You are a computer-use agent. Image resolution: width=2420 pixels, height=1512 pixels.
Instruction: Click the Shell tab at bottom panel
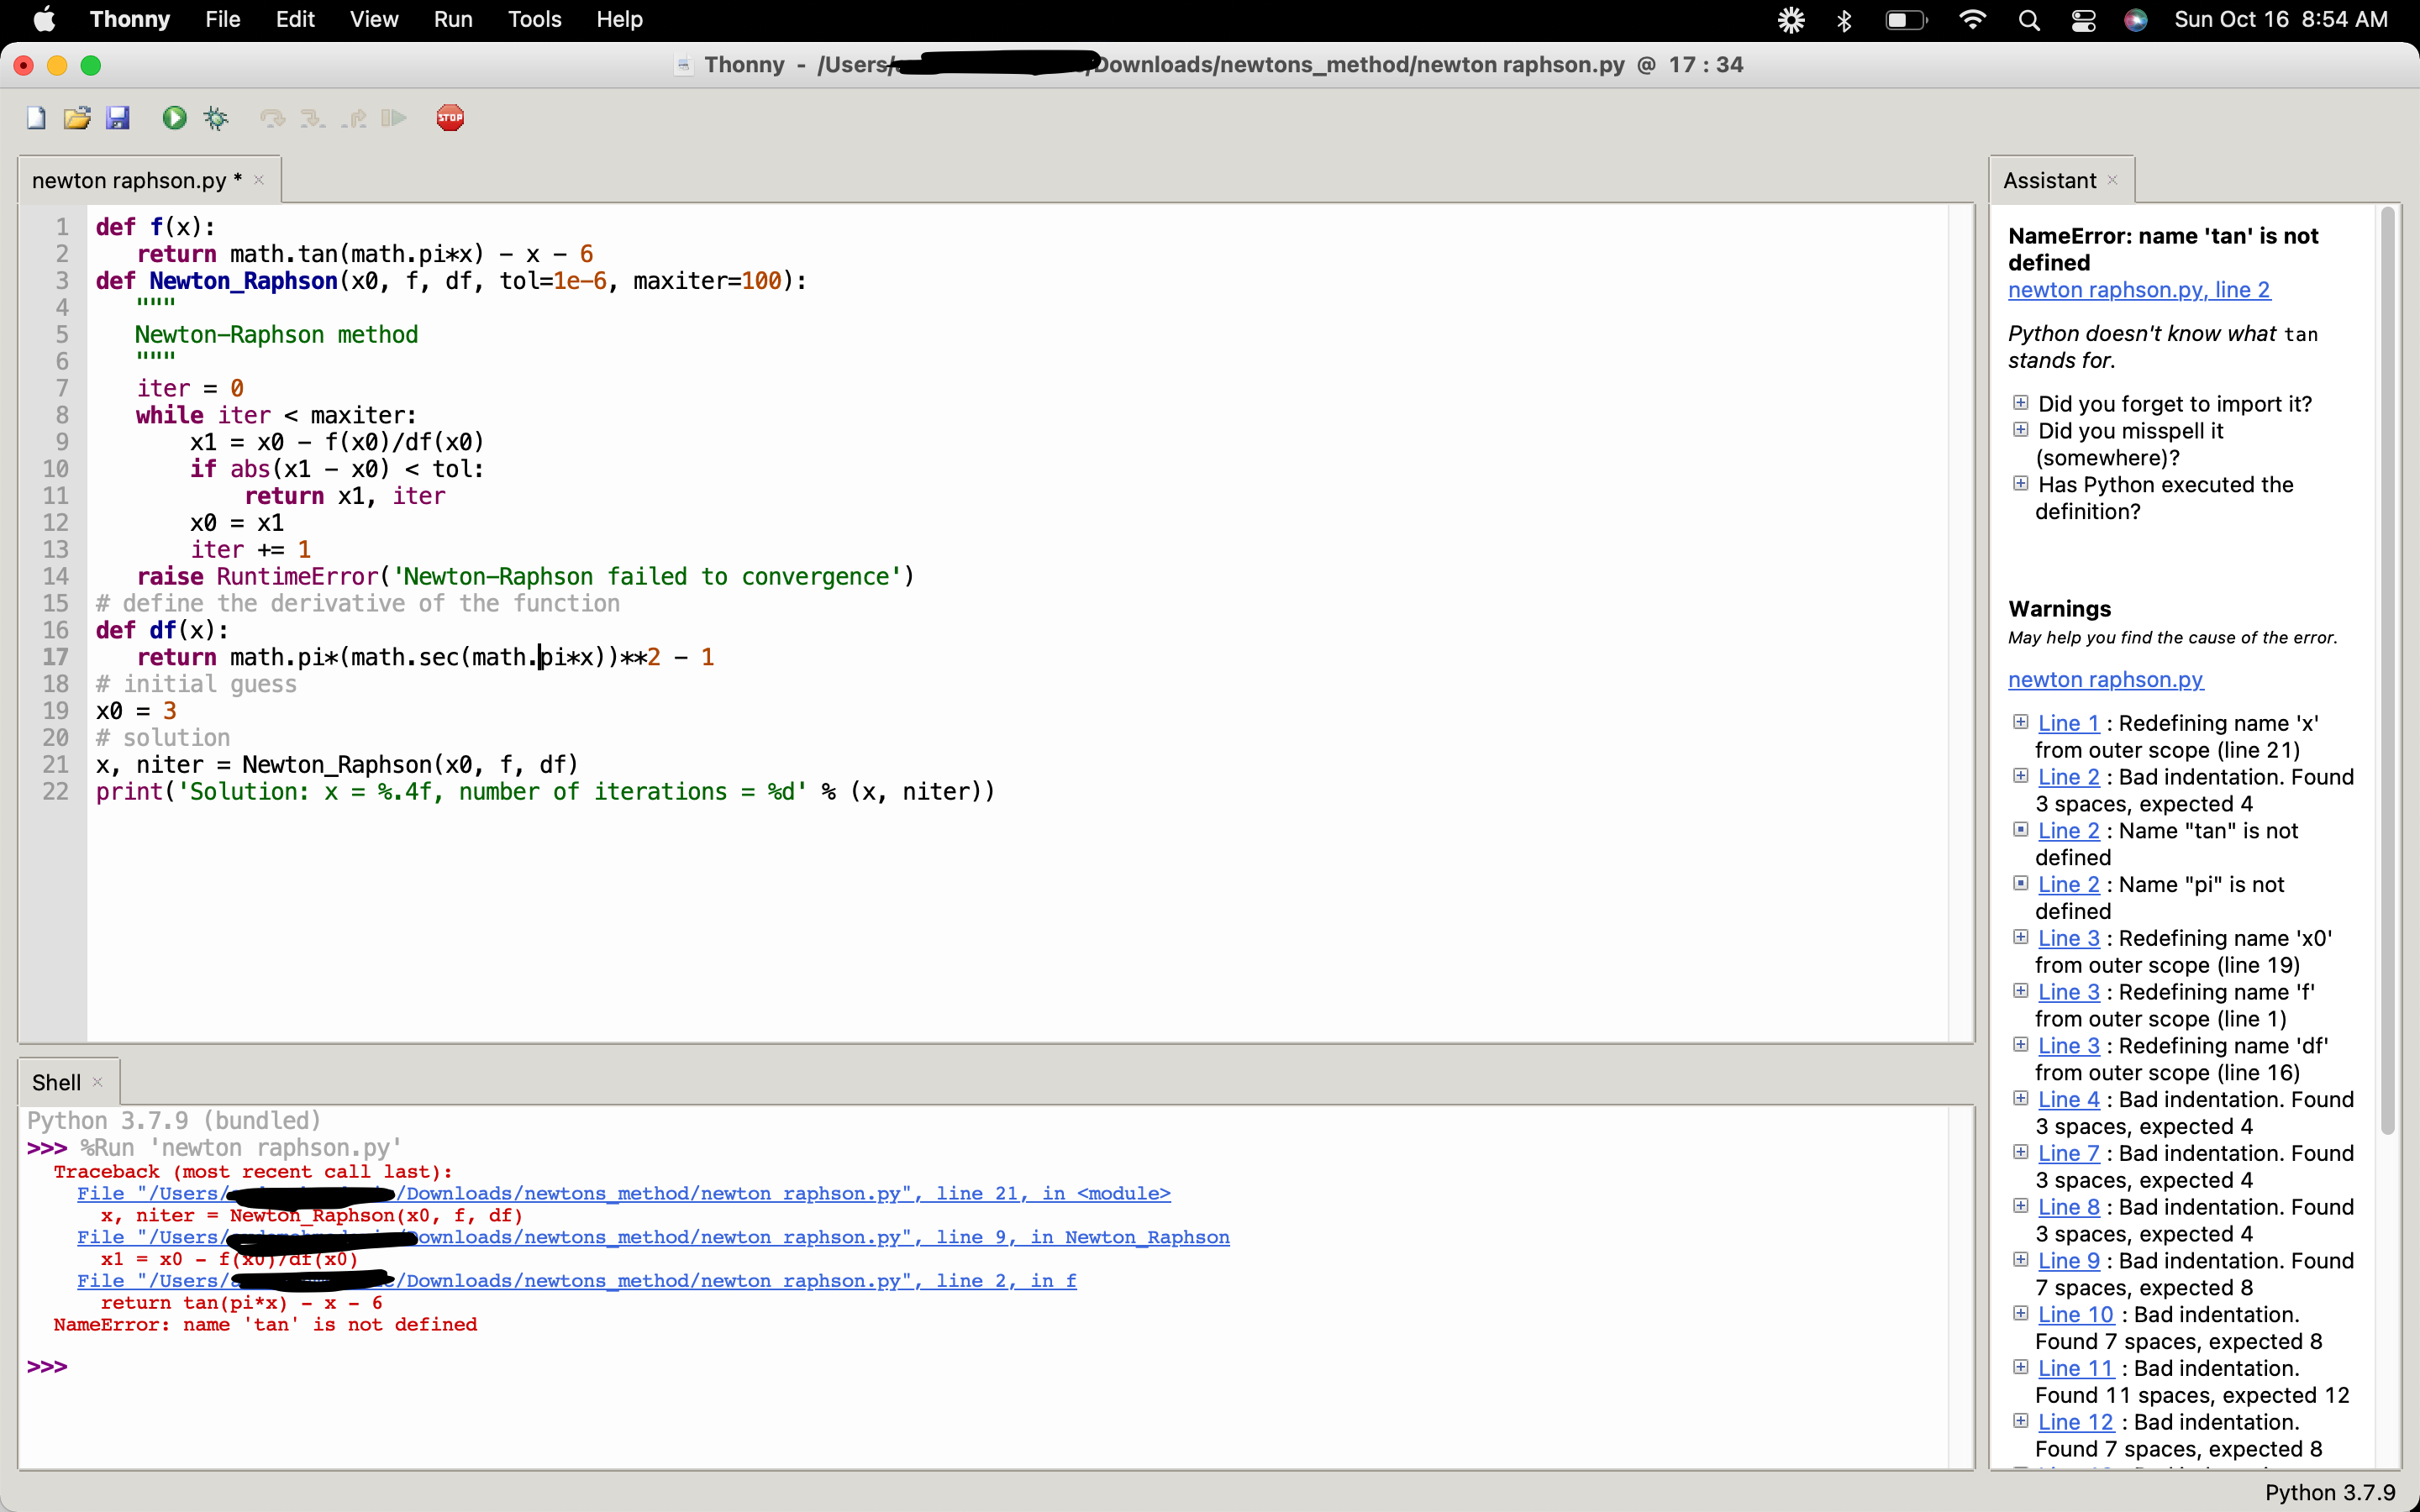point(55,1082)
